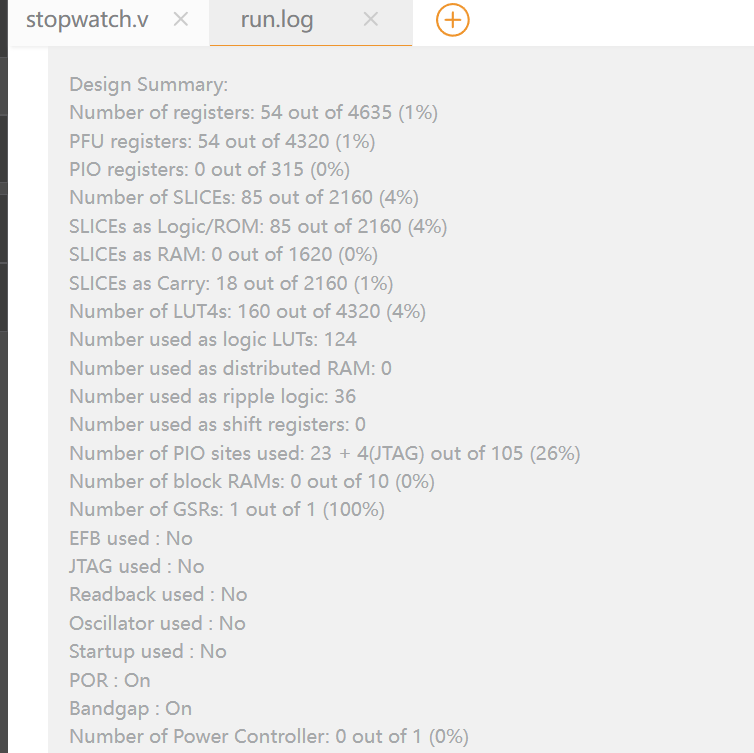Click the Number of Power Controller line

click(269, 737)
